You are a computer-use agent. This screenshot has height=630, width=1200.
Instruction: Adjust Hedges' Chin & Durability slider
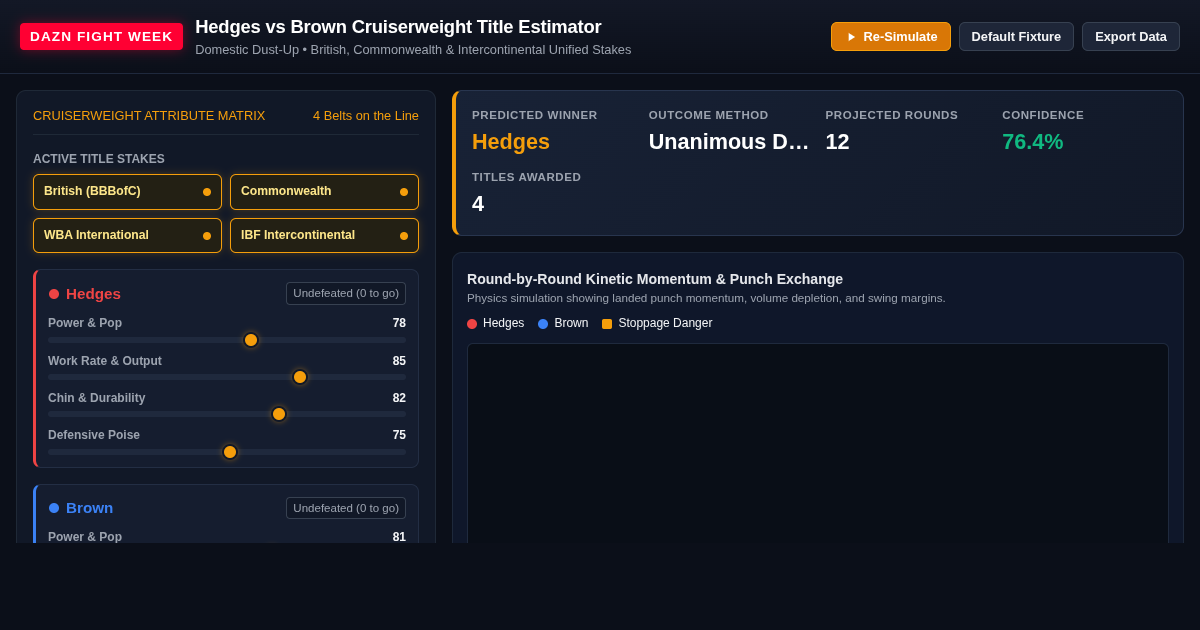pyautogui.click(x=227, y=414)
